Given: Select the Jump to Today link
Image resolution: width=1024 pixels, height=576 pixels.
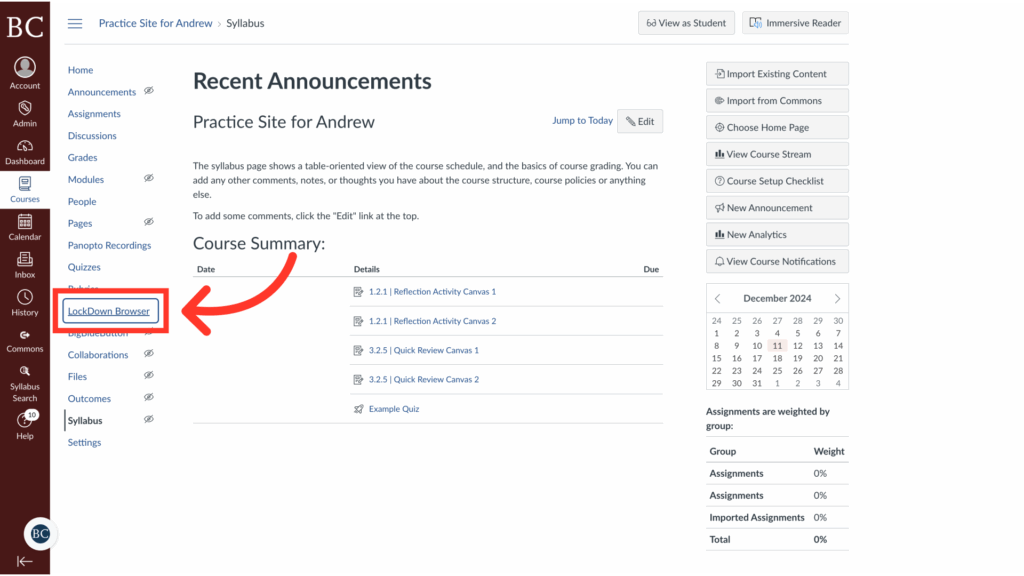Looking at the screenshot, I should (x=582, y=120).
